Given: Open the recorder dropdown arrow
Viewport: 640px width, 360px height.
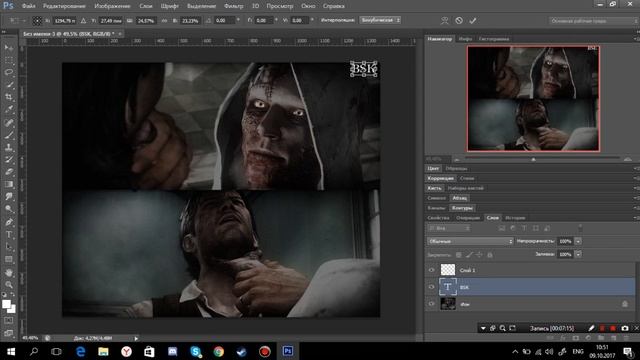Looking at the screenshot, I should click(483, 328).
